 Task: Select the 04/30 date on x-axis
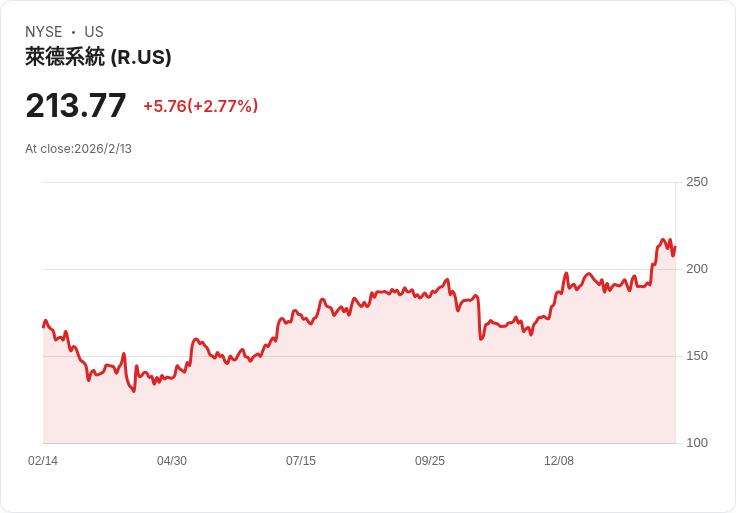click(172, 461)
